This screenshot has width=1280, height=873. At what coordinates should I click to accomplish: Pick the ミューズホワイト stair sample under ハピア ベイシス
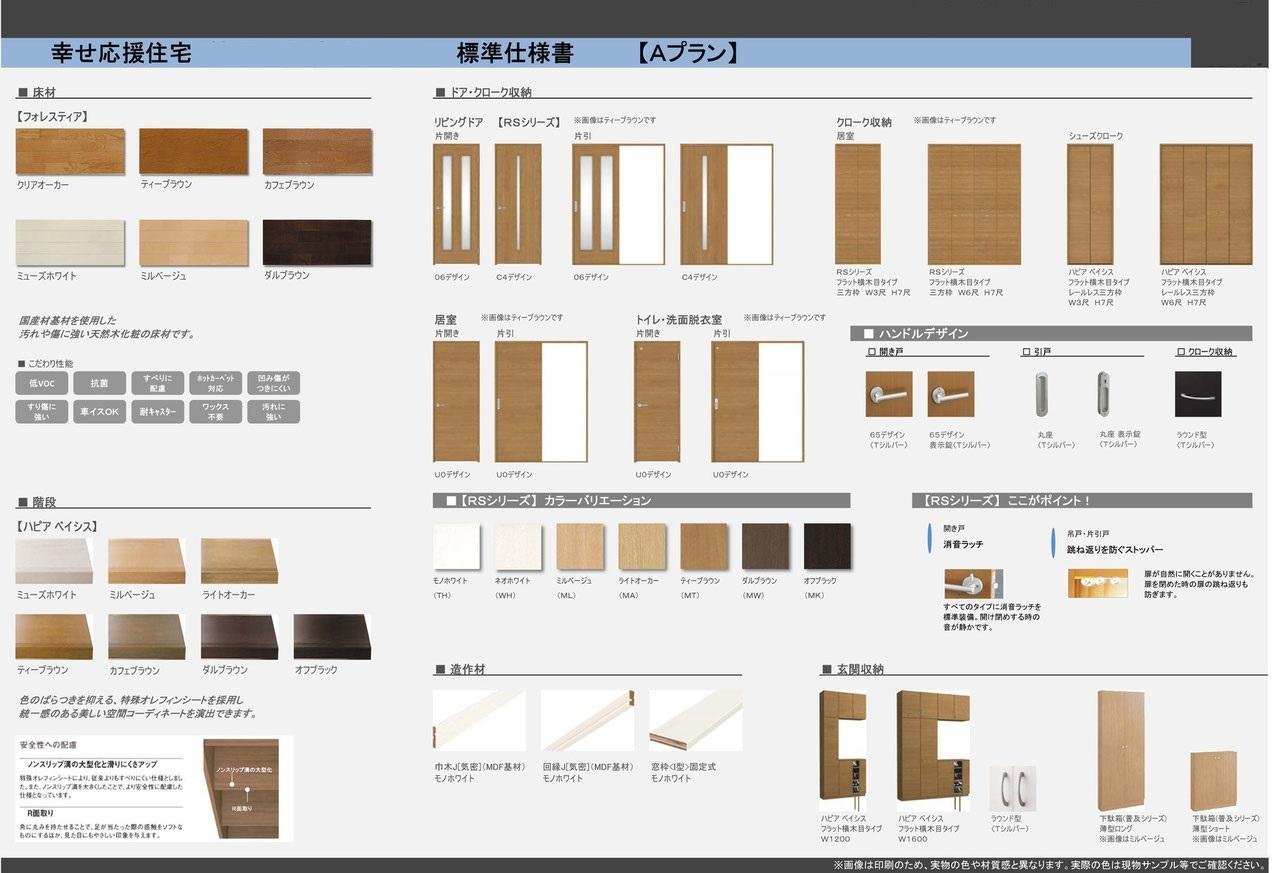54,561
